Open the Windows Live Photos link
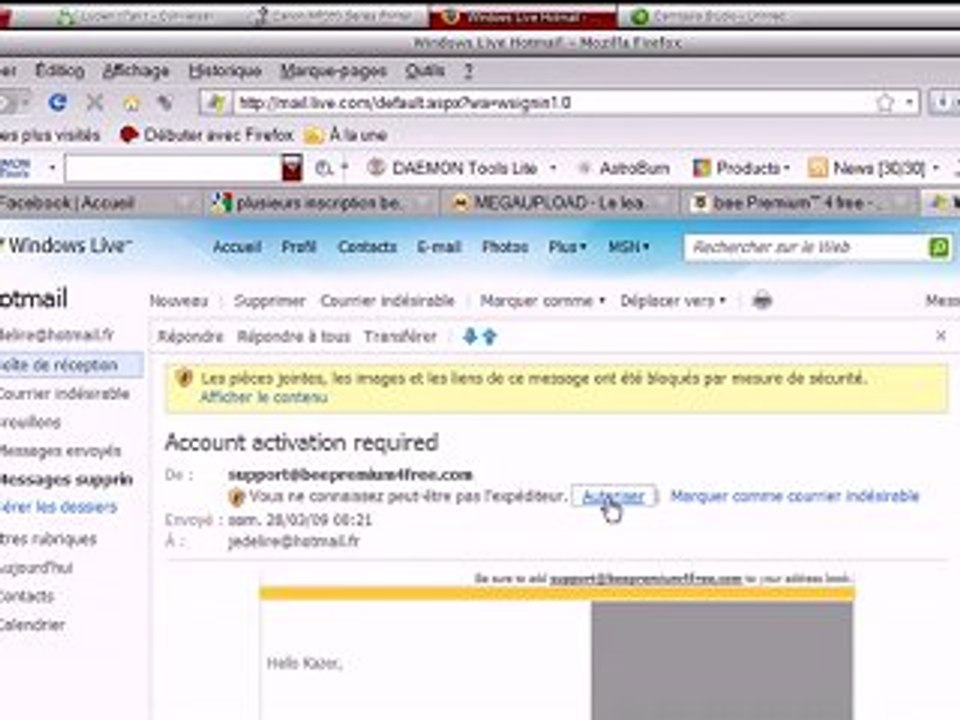This screenshot has width=960, height=720. tap(505, 247)
